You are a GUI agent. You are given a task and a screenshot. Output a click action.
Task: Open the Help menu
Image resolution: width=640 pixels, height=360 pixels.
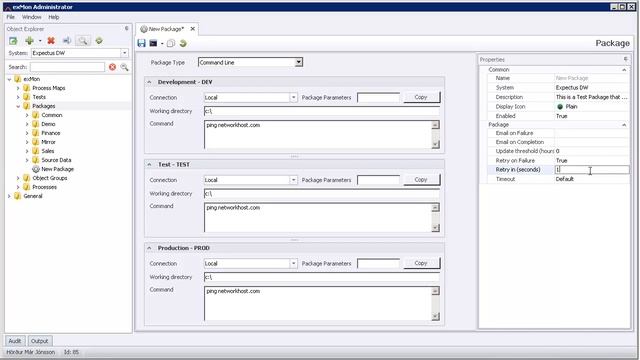[53, 17]
